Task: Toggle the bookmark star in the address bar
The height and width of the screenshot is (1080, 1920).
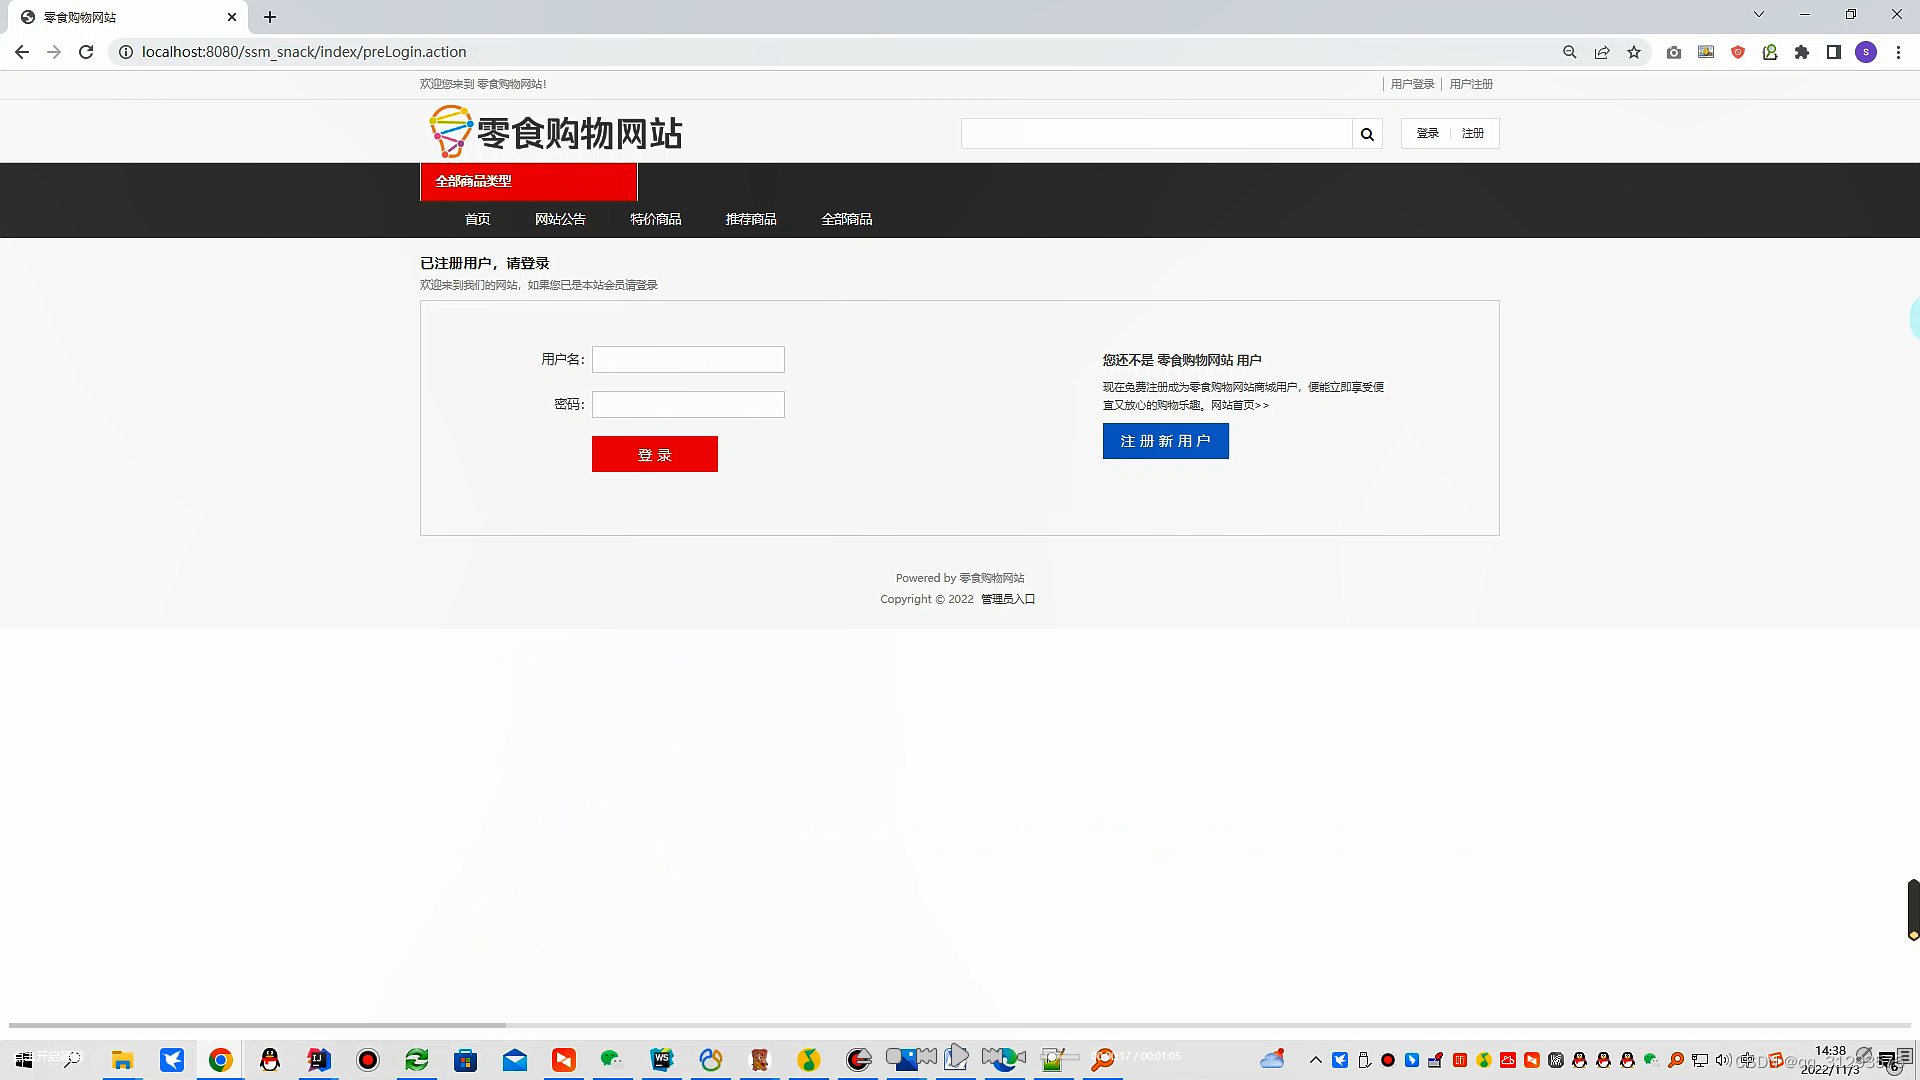Action: [x=1634, y=52]
